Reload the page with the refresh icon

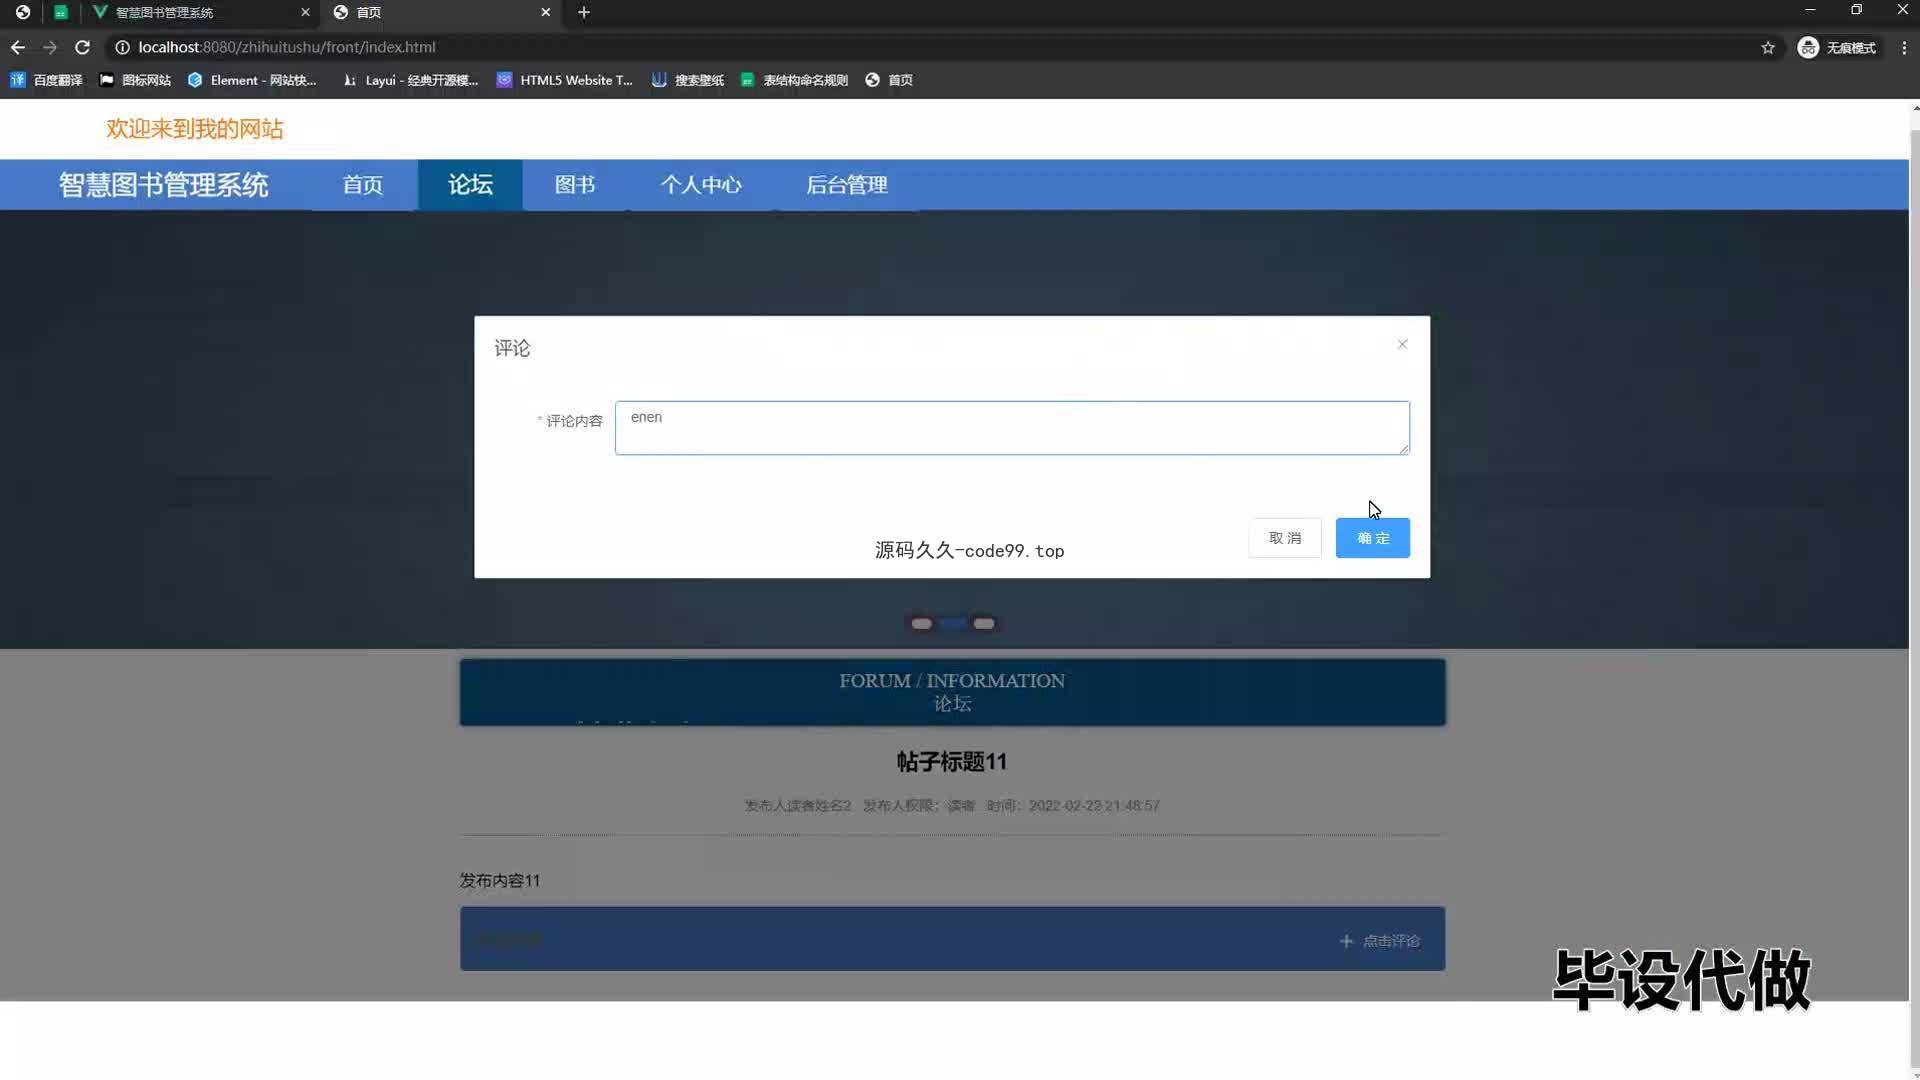pyautogui.click(x=82, y=47)
